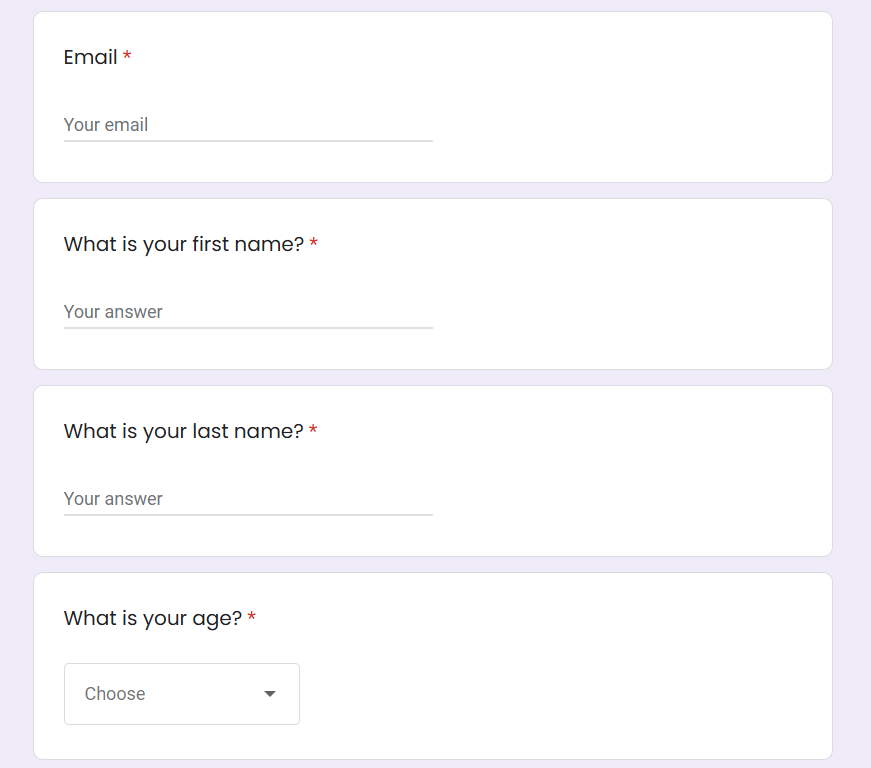Click the red asterisk next to Email

coord(127,56)
